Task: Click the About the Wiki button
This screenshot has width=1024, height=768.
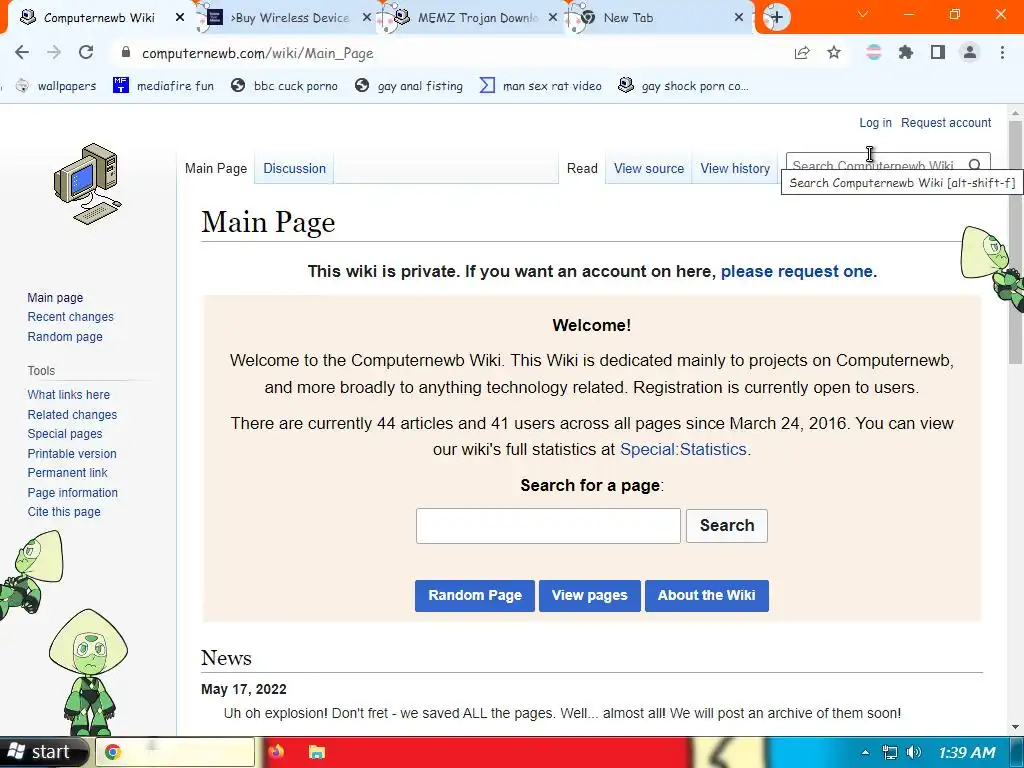Action: pos(707,596)
